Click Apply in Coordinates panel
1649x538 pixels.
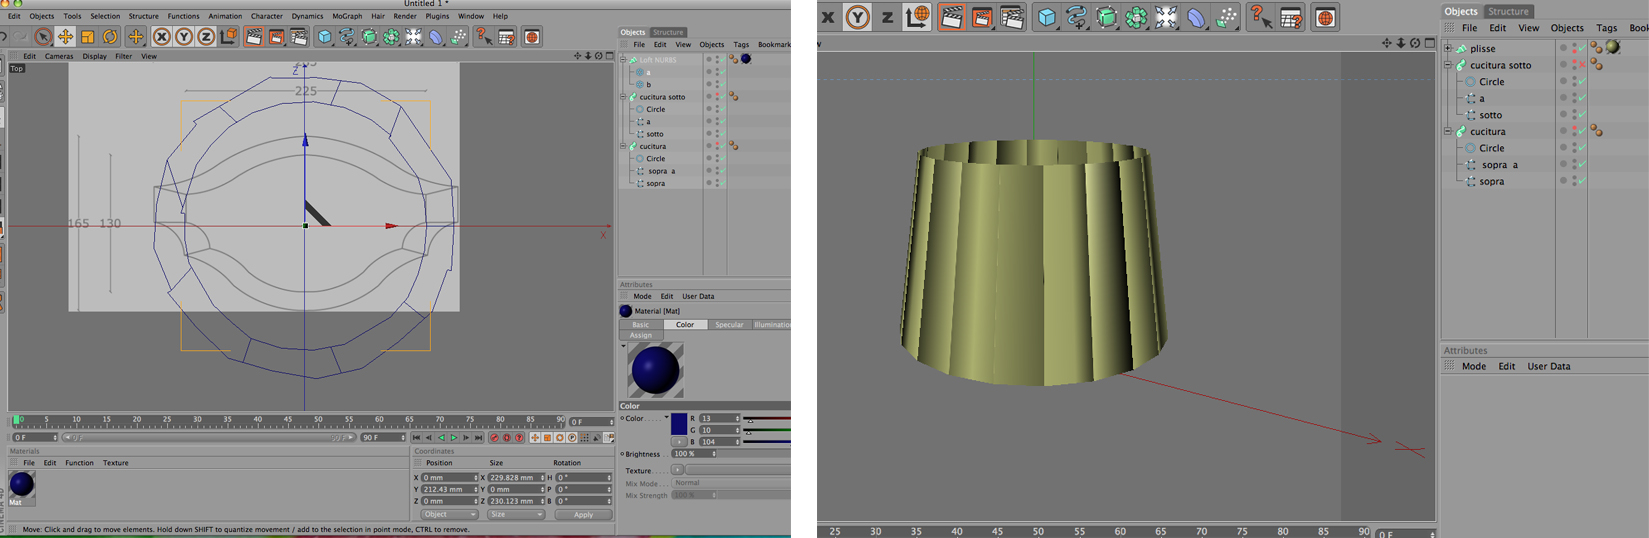click(x=583, y=514)
